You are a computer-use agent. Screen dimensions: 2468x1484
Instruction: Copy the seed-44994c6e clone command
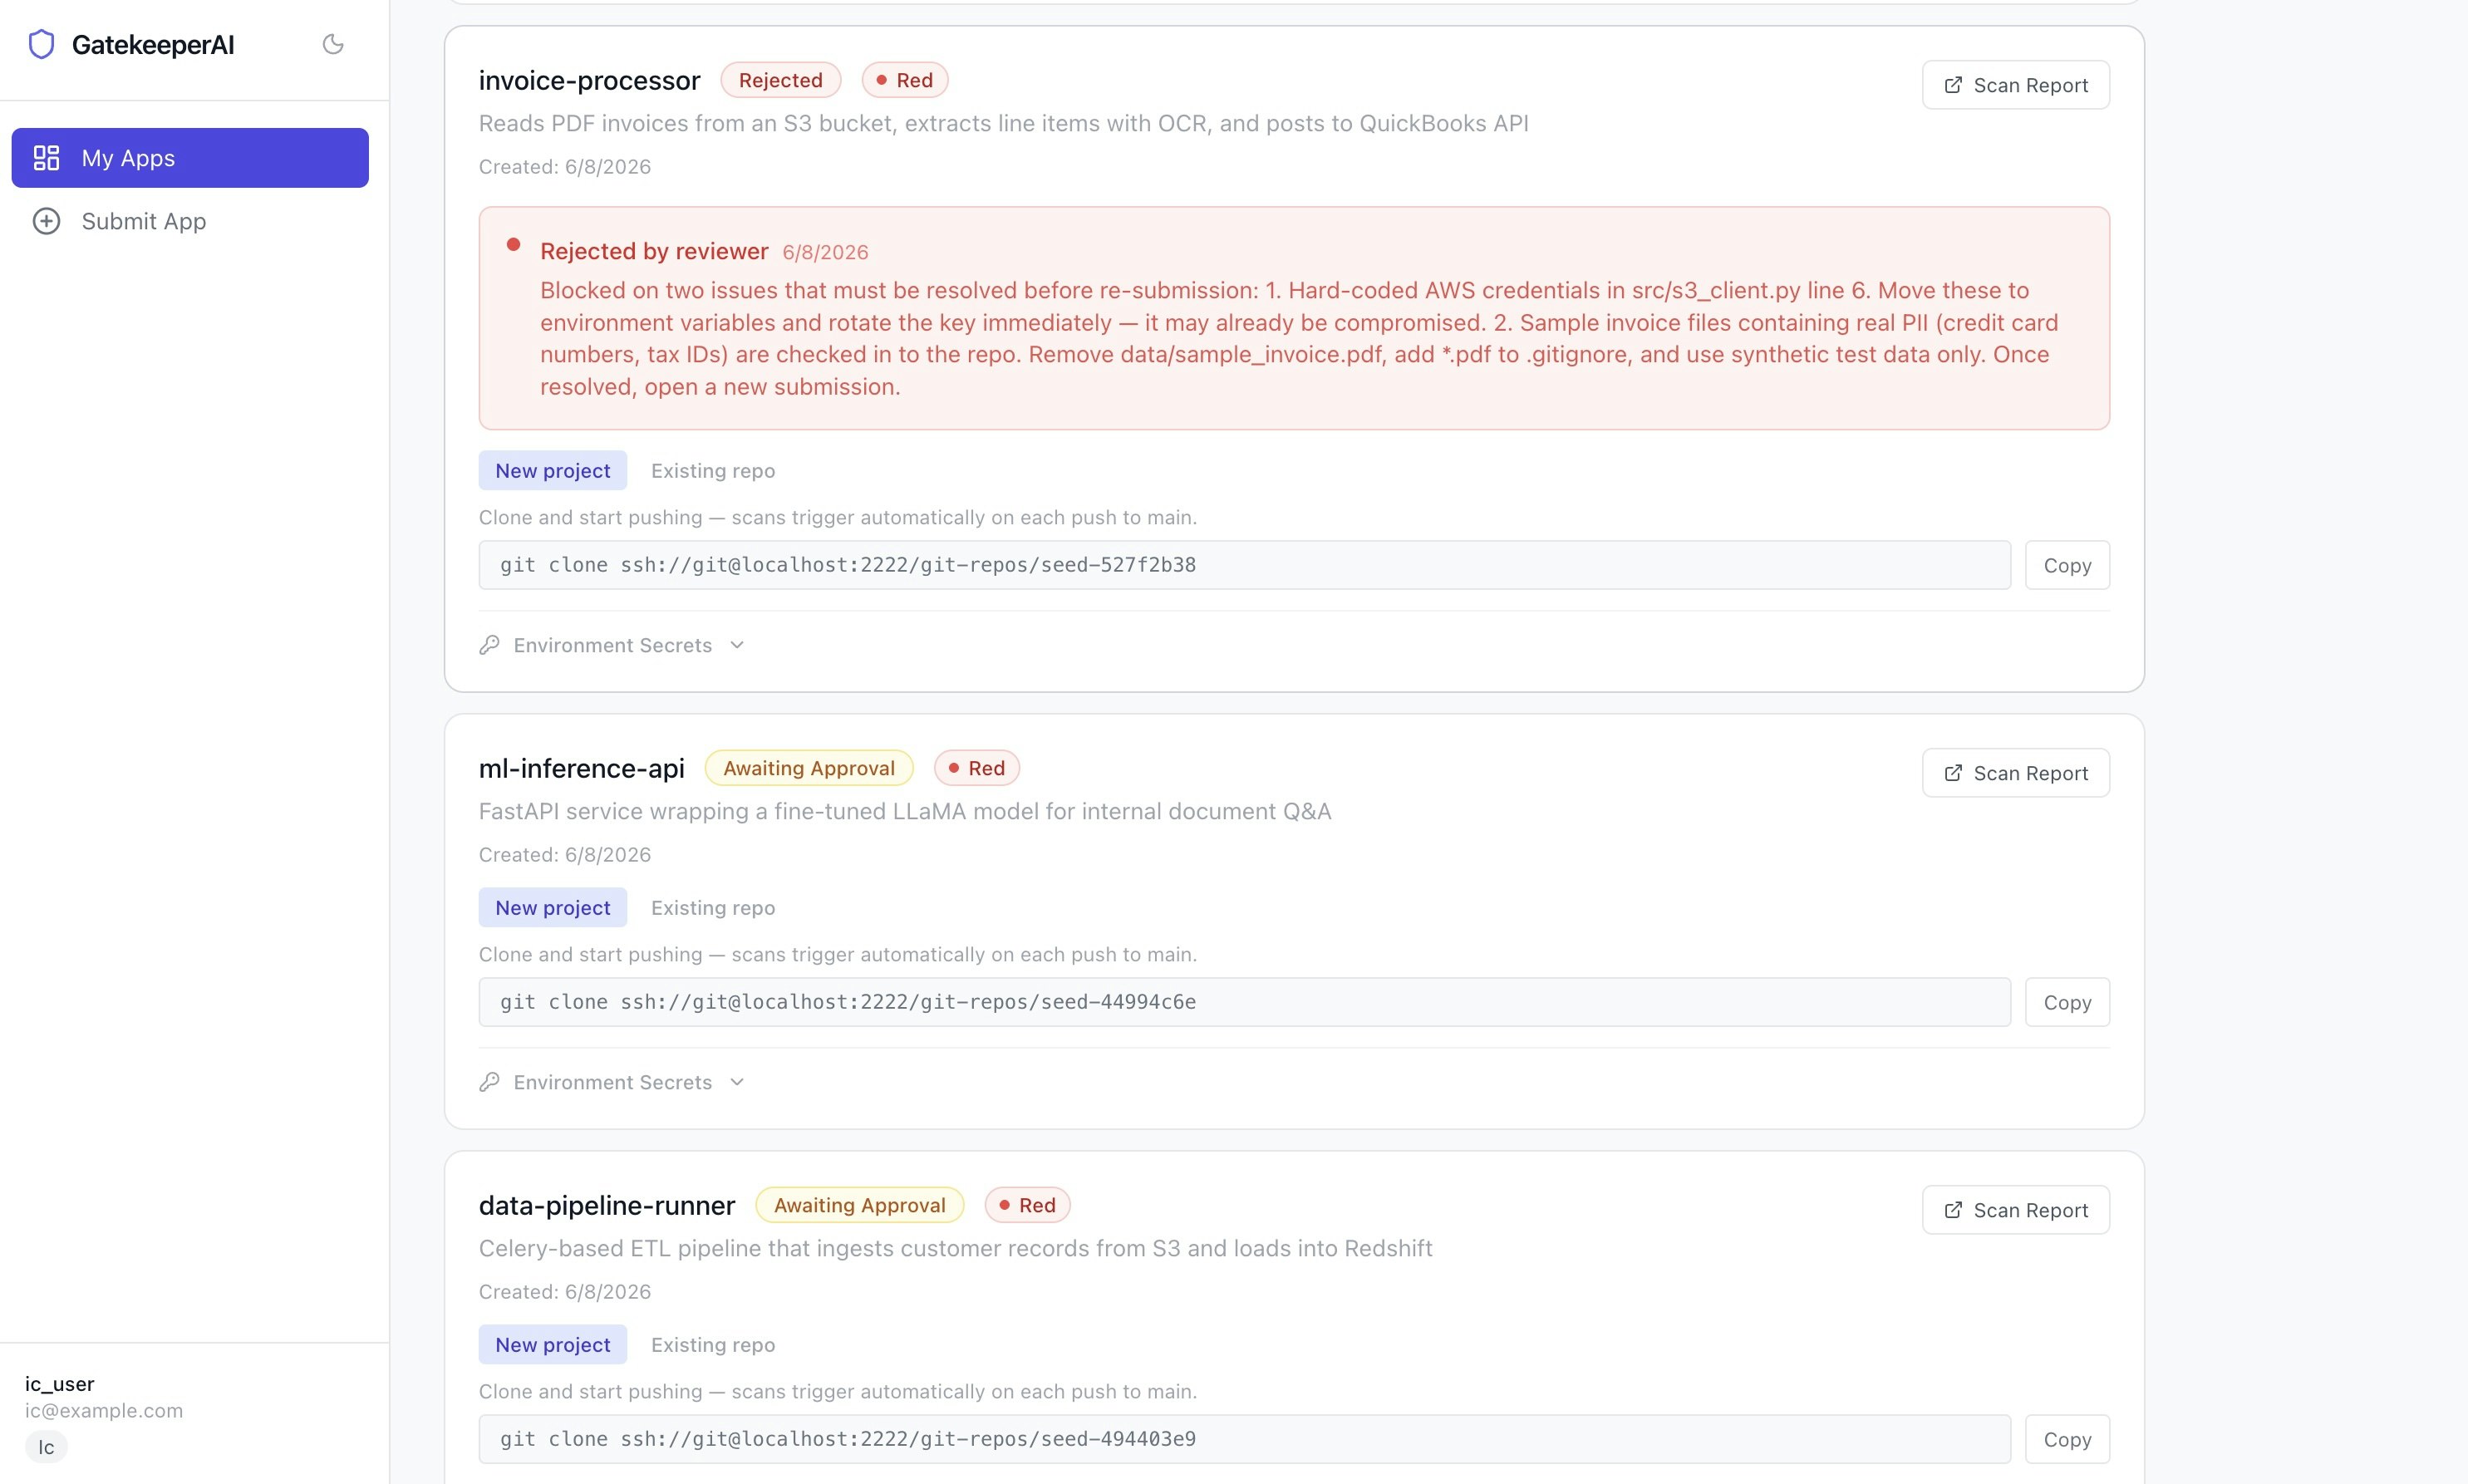2067,1002
